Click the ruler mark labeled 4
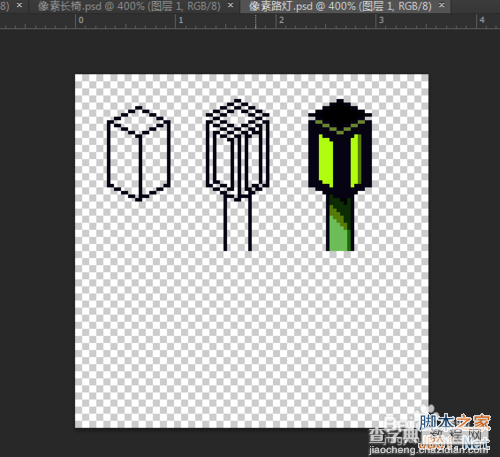The image size is (500, 457). pos(482,20)
